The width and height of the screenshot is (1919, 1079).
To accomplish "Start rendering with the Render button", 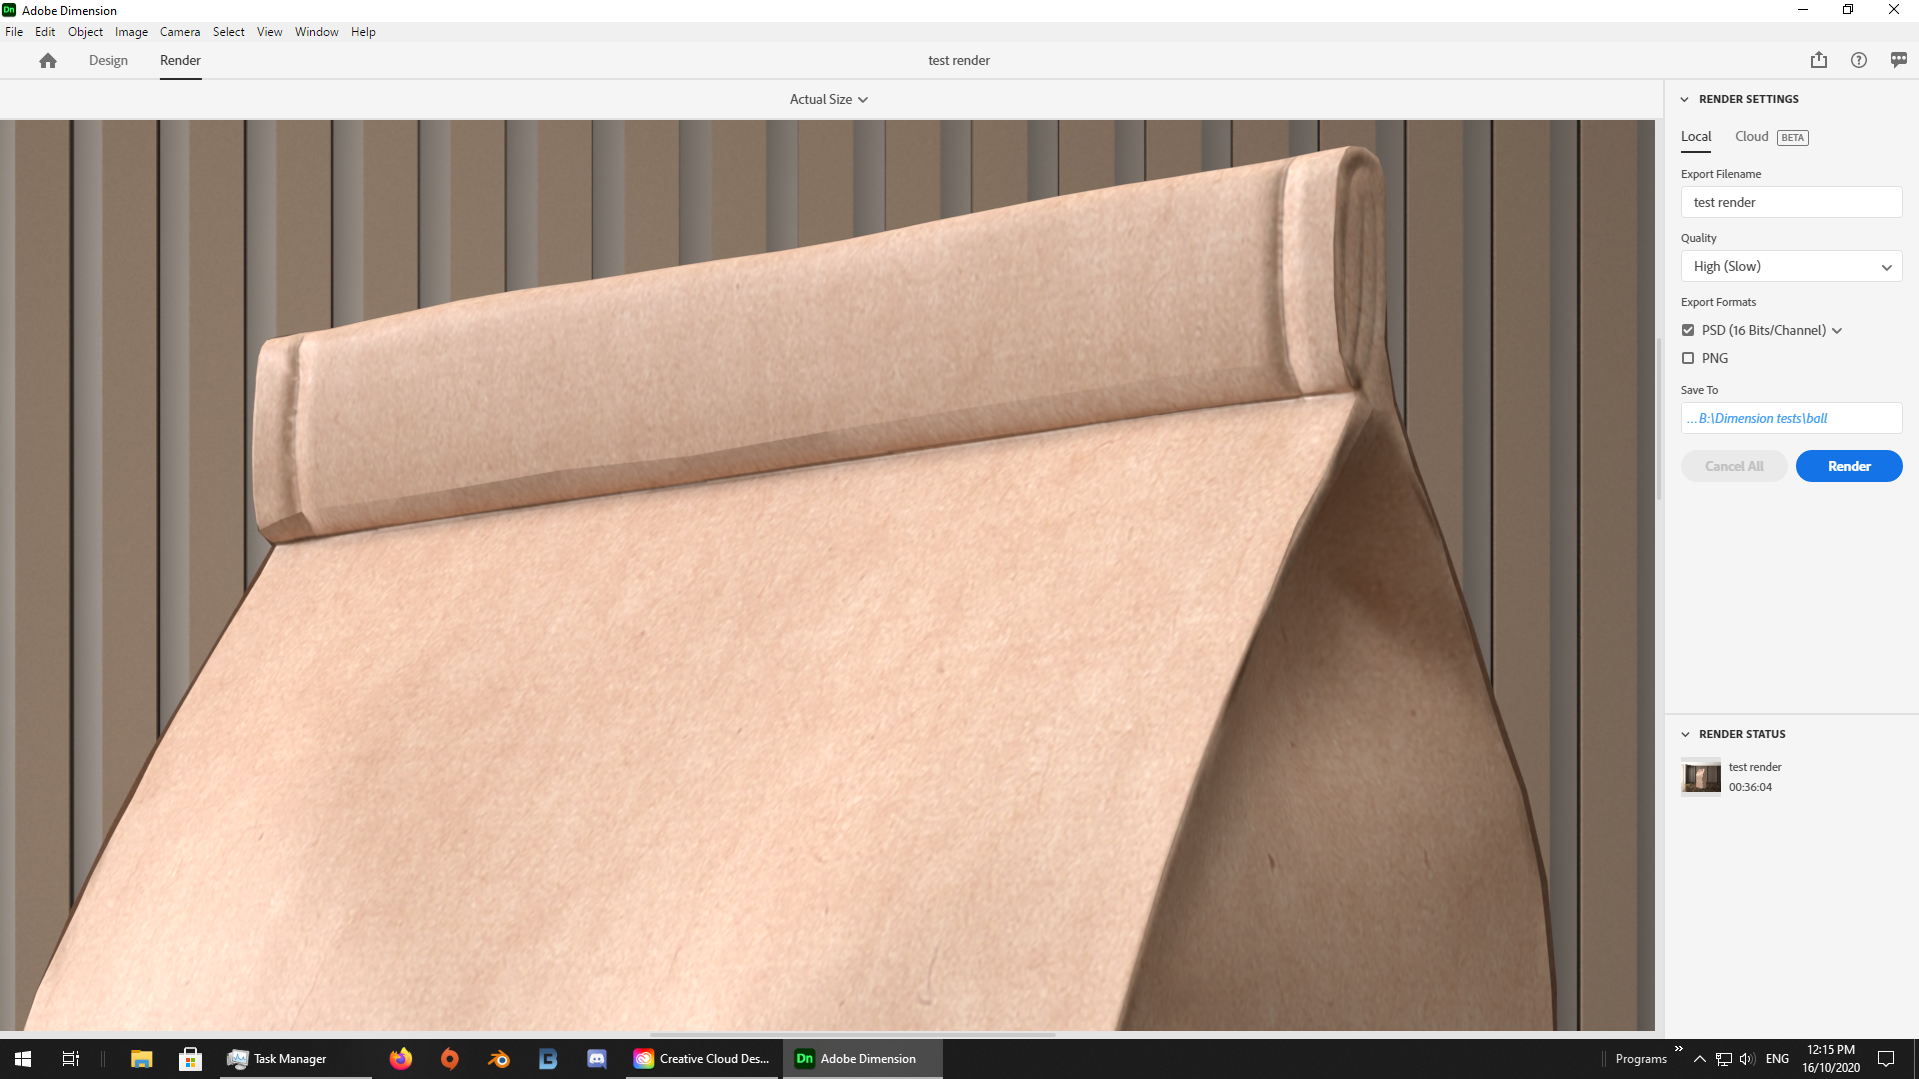I will tap(1847, 465).
